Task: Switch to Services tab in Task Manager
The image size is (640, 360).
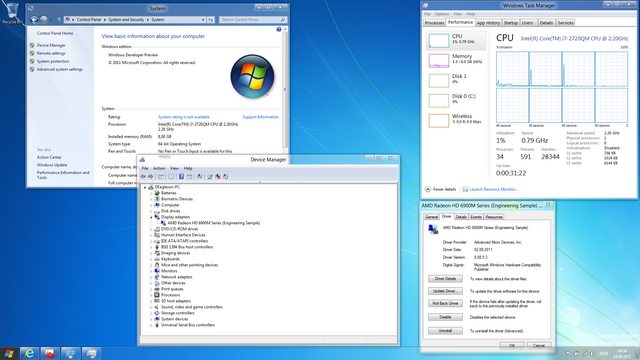Action: [x=565, y=23]
